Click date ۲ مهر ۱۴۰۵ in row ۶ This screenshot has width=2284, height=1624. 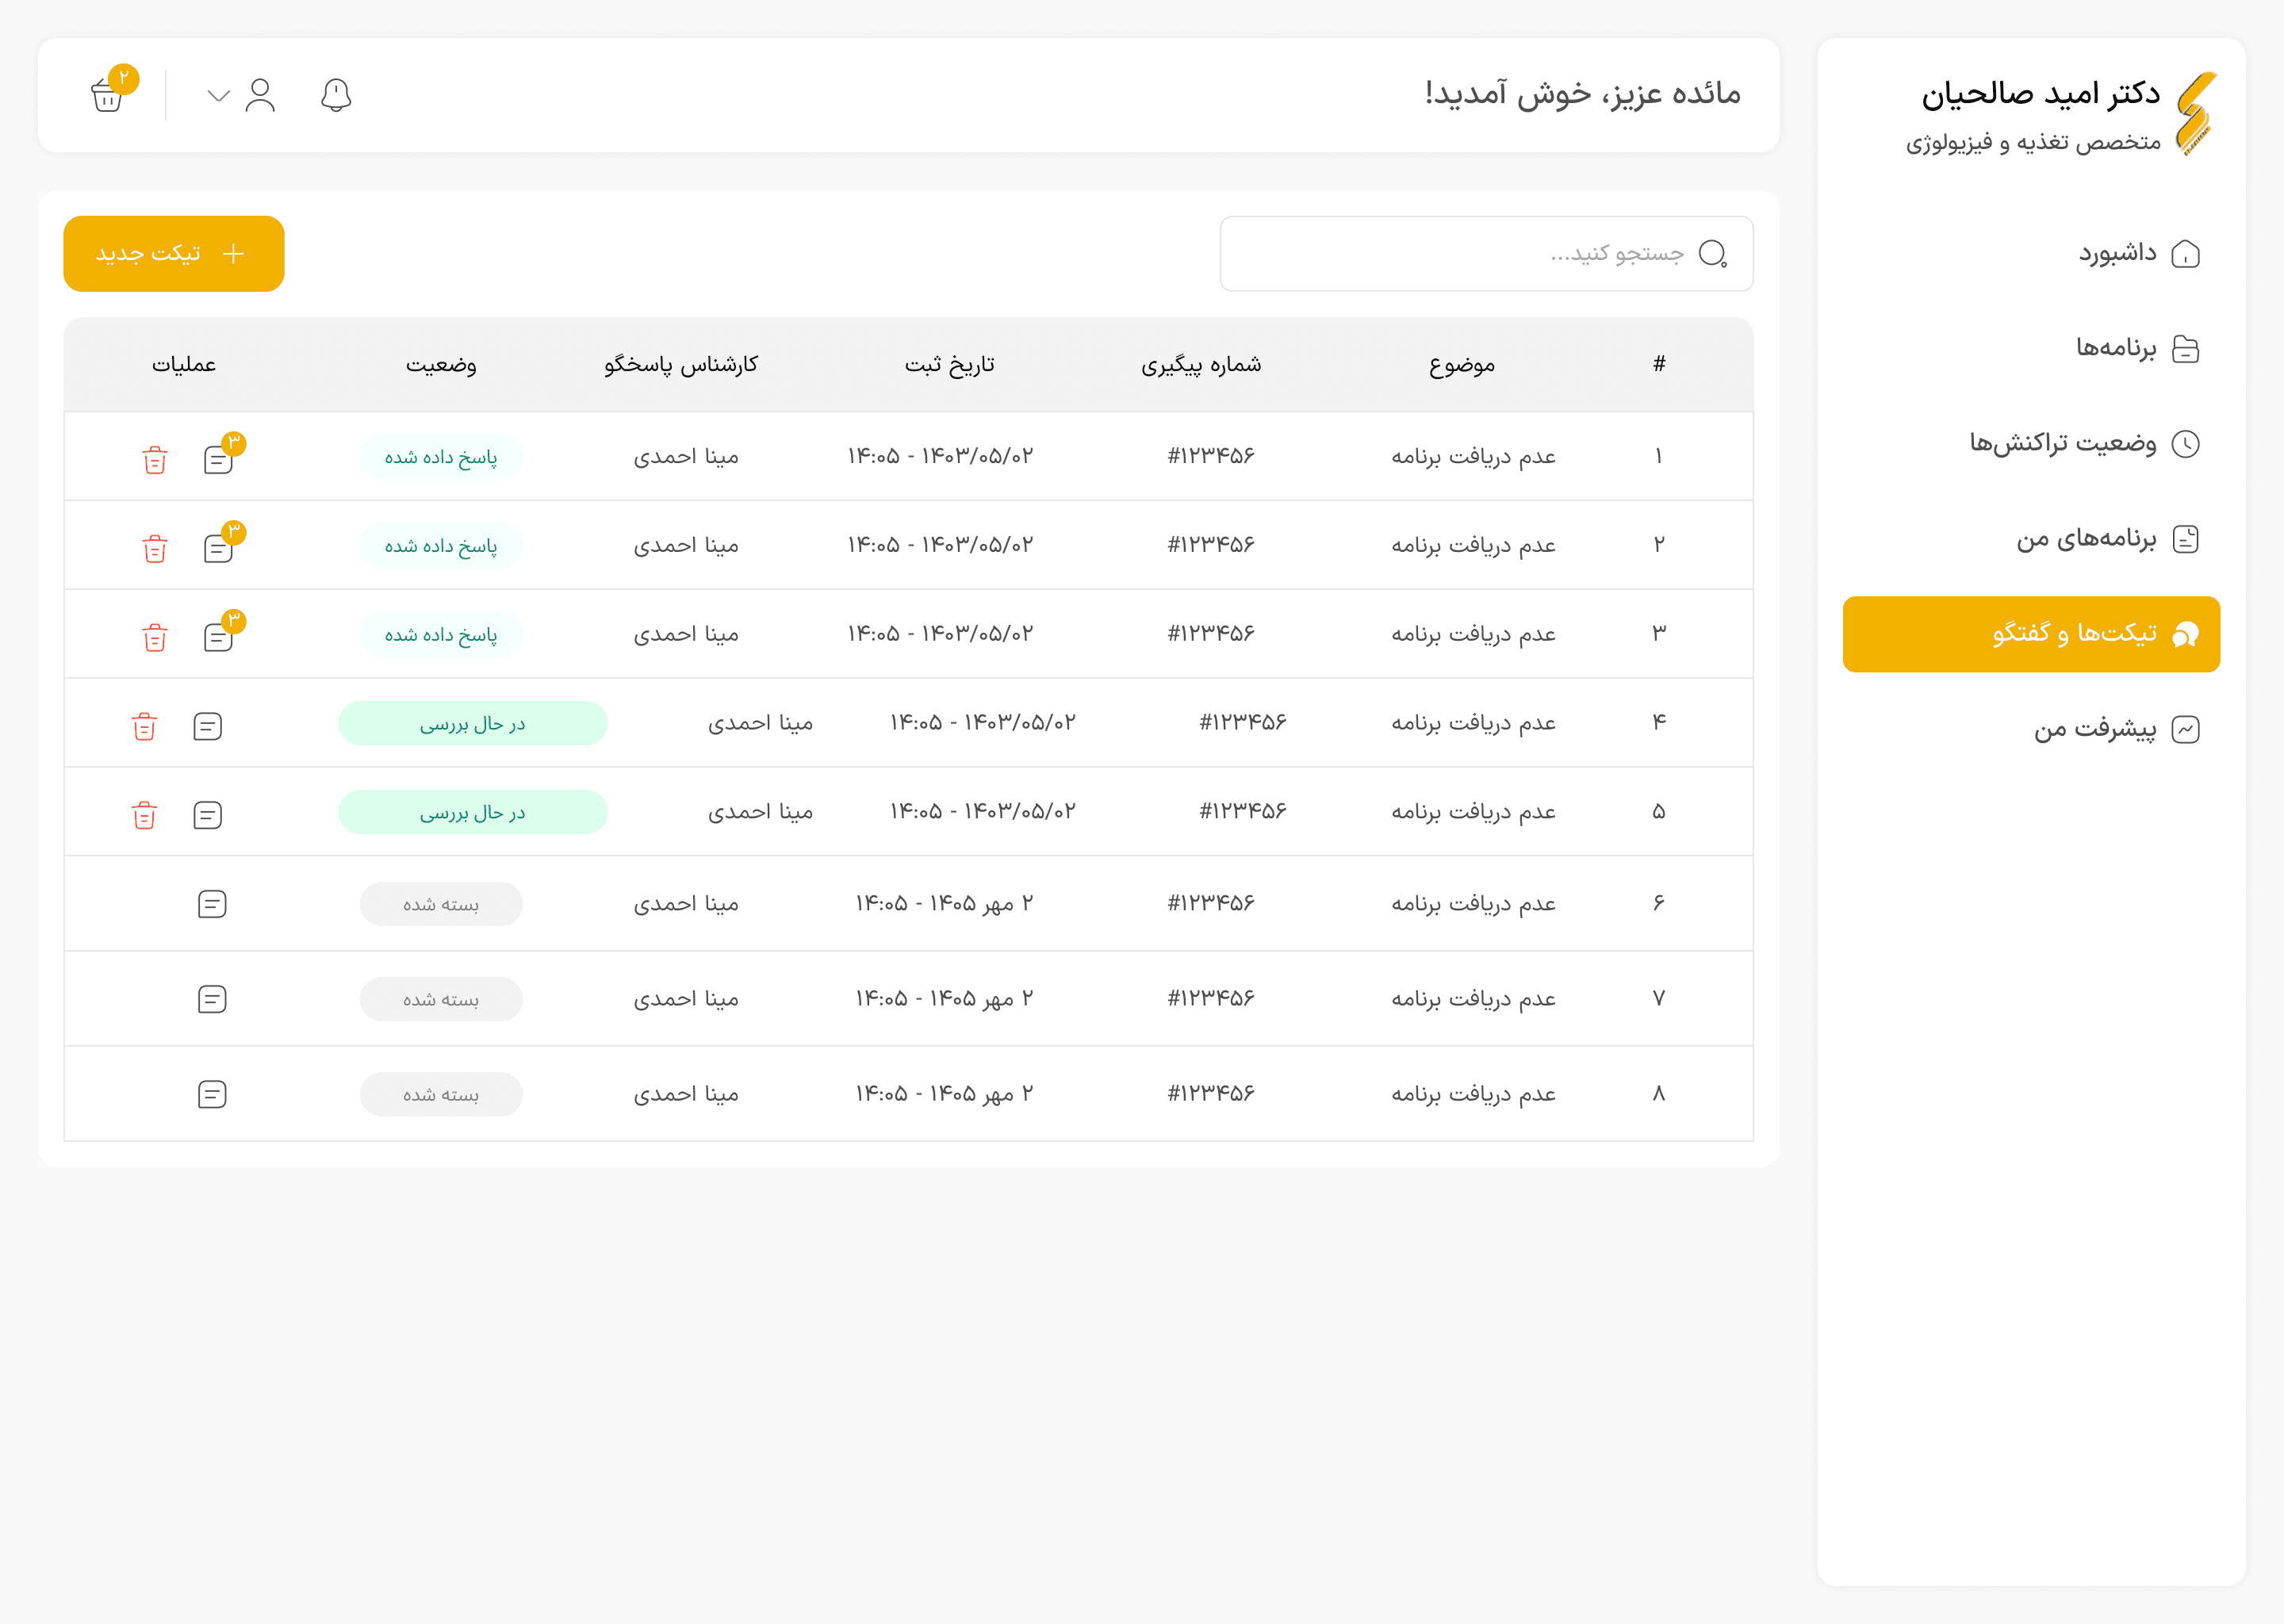tap(945, 904)
